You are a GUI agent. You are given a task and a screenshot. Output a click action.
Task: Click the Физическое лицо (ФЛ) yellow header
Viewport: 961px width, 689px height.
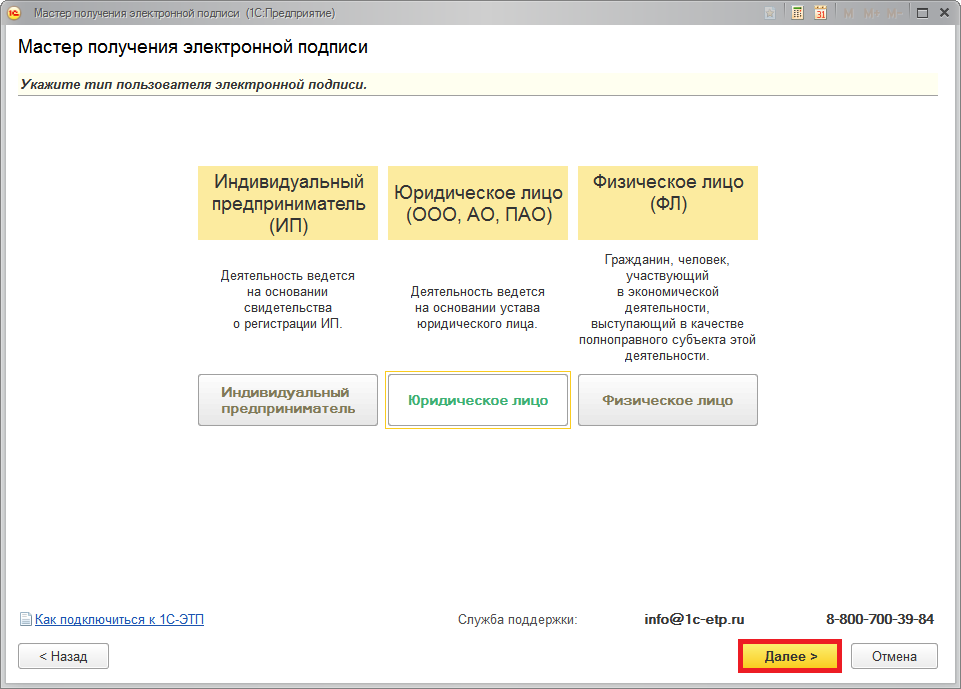[668, 203]
